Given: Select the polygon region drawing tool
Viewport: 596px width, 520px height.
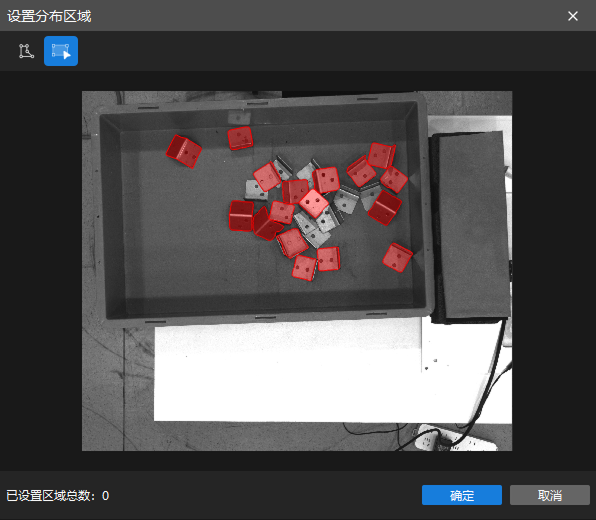Looking at the screenshot, I should [x=26, y=51].
